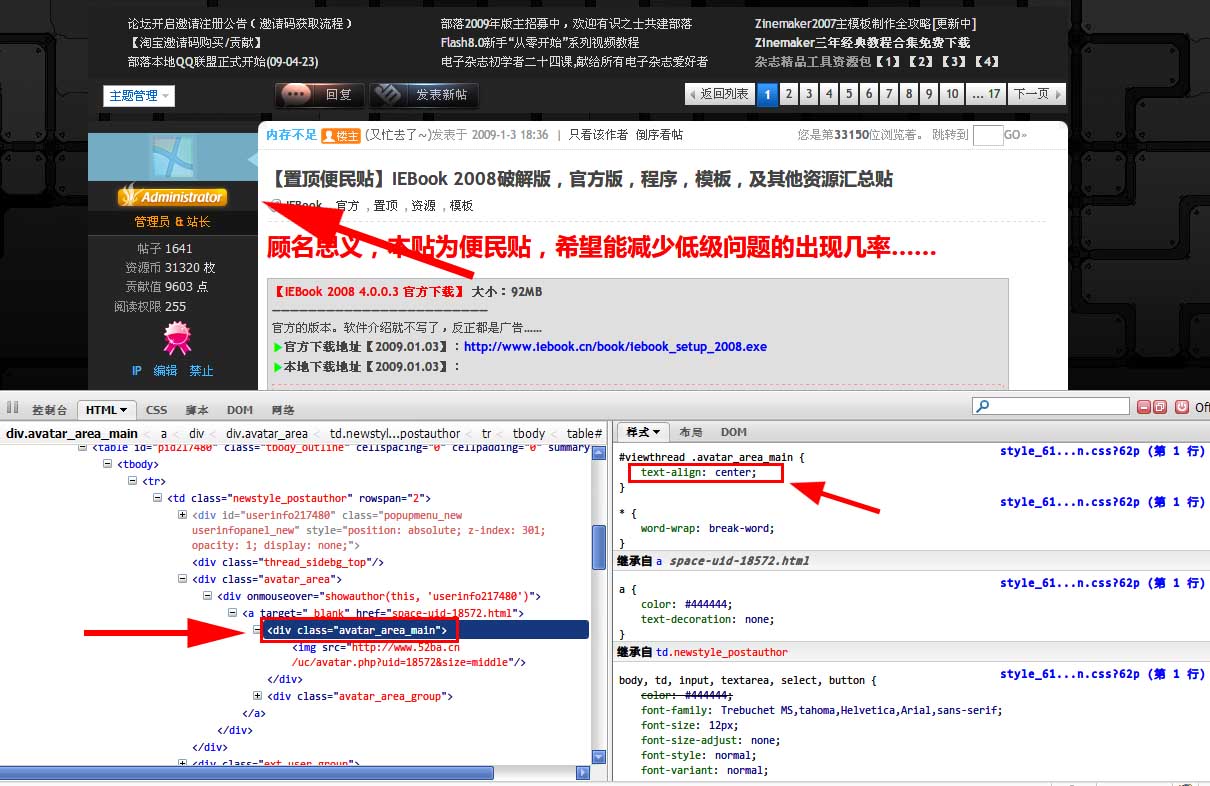This screenshot has width=1210, height=786.
Task: Click the 发表新帖 new-post button
Action: click(x=424, y=94)
